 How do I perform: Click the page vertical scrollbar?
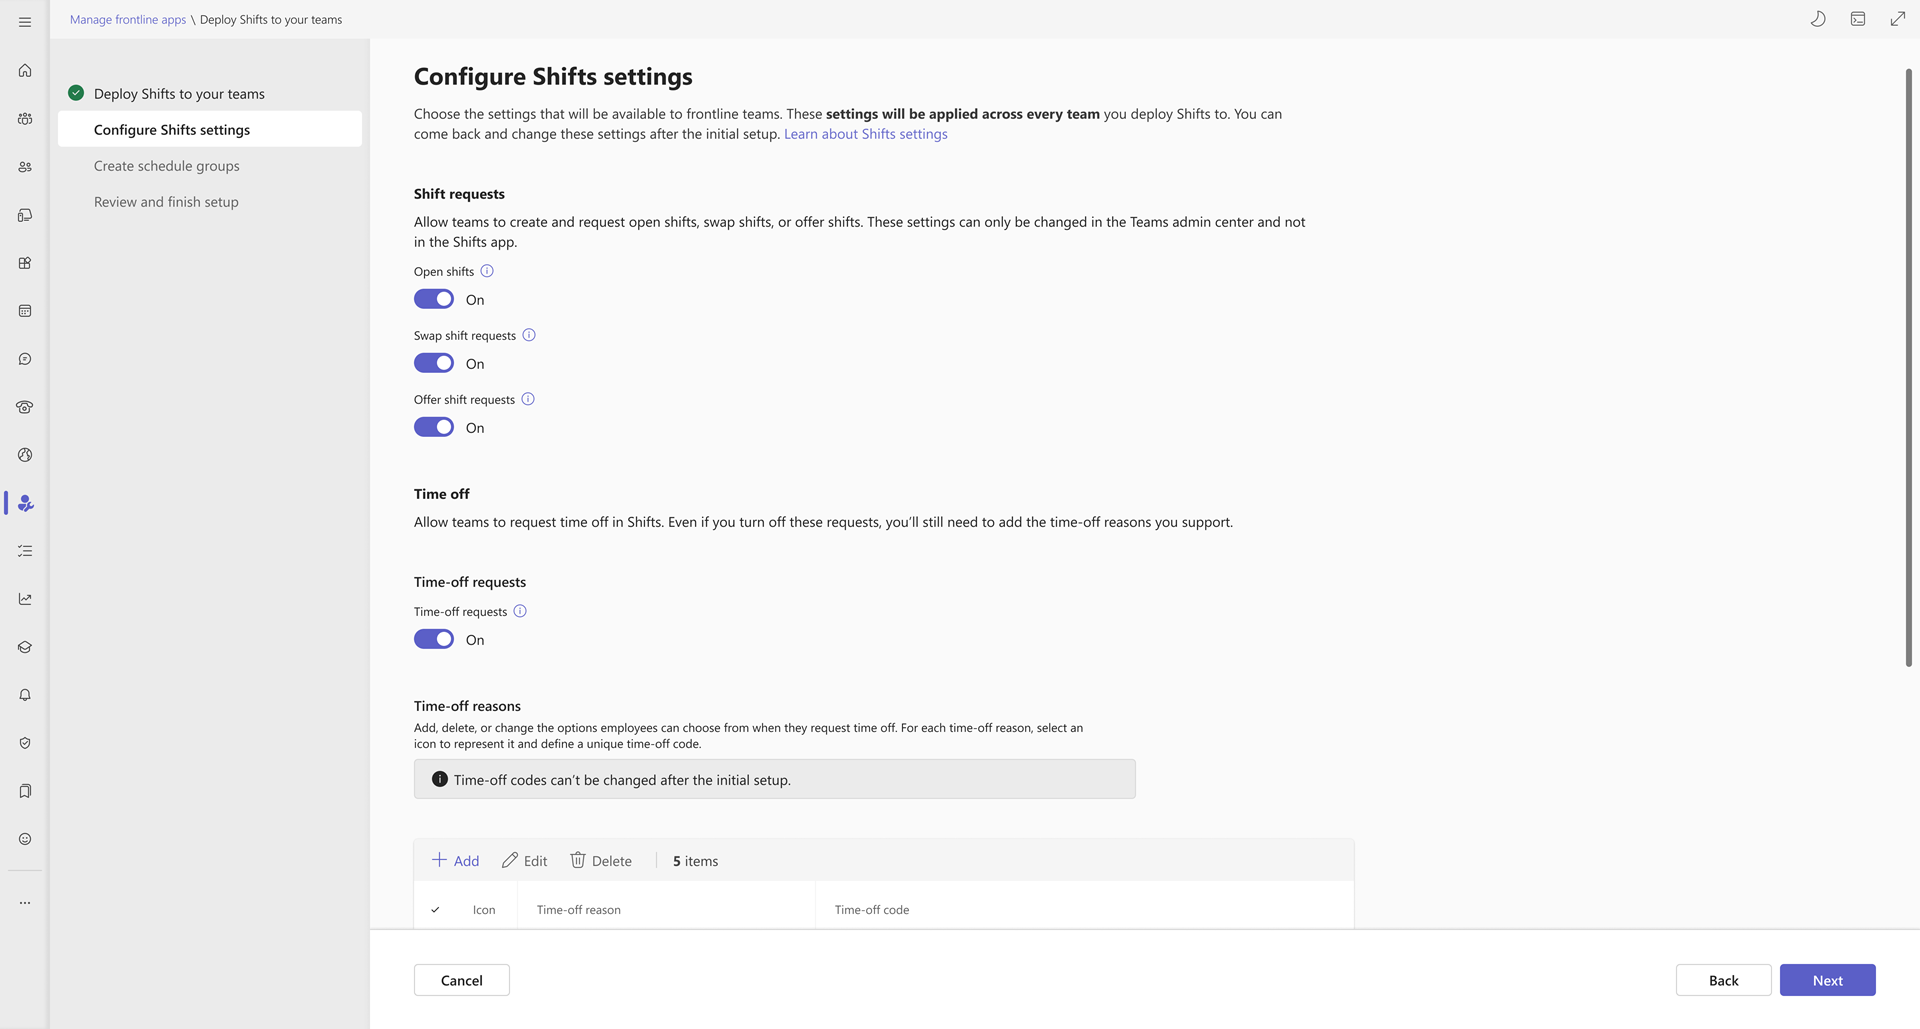(1908, 368)
